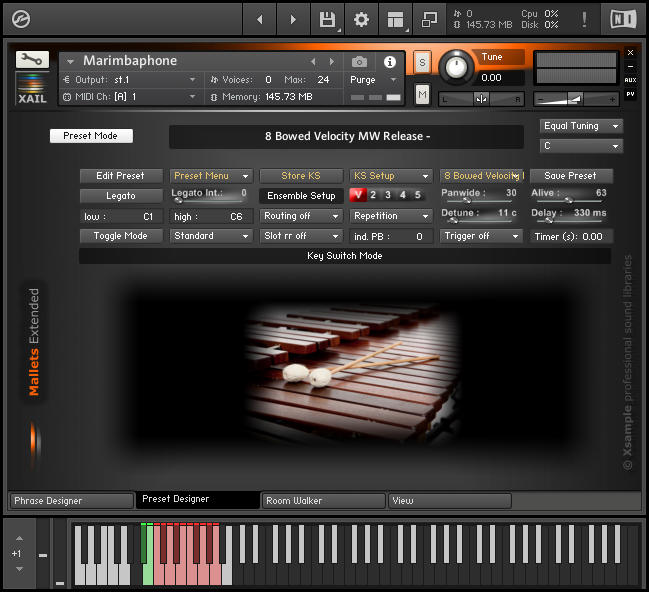Click the workspace layout panel icon
Viewport: 649px width, 592px height.
pos(396,19)
